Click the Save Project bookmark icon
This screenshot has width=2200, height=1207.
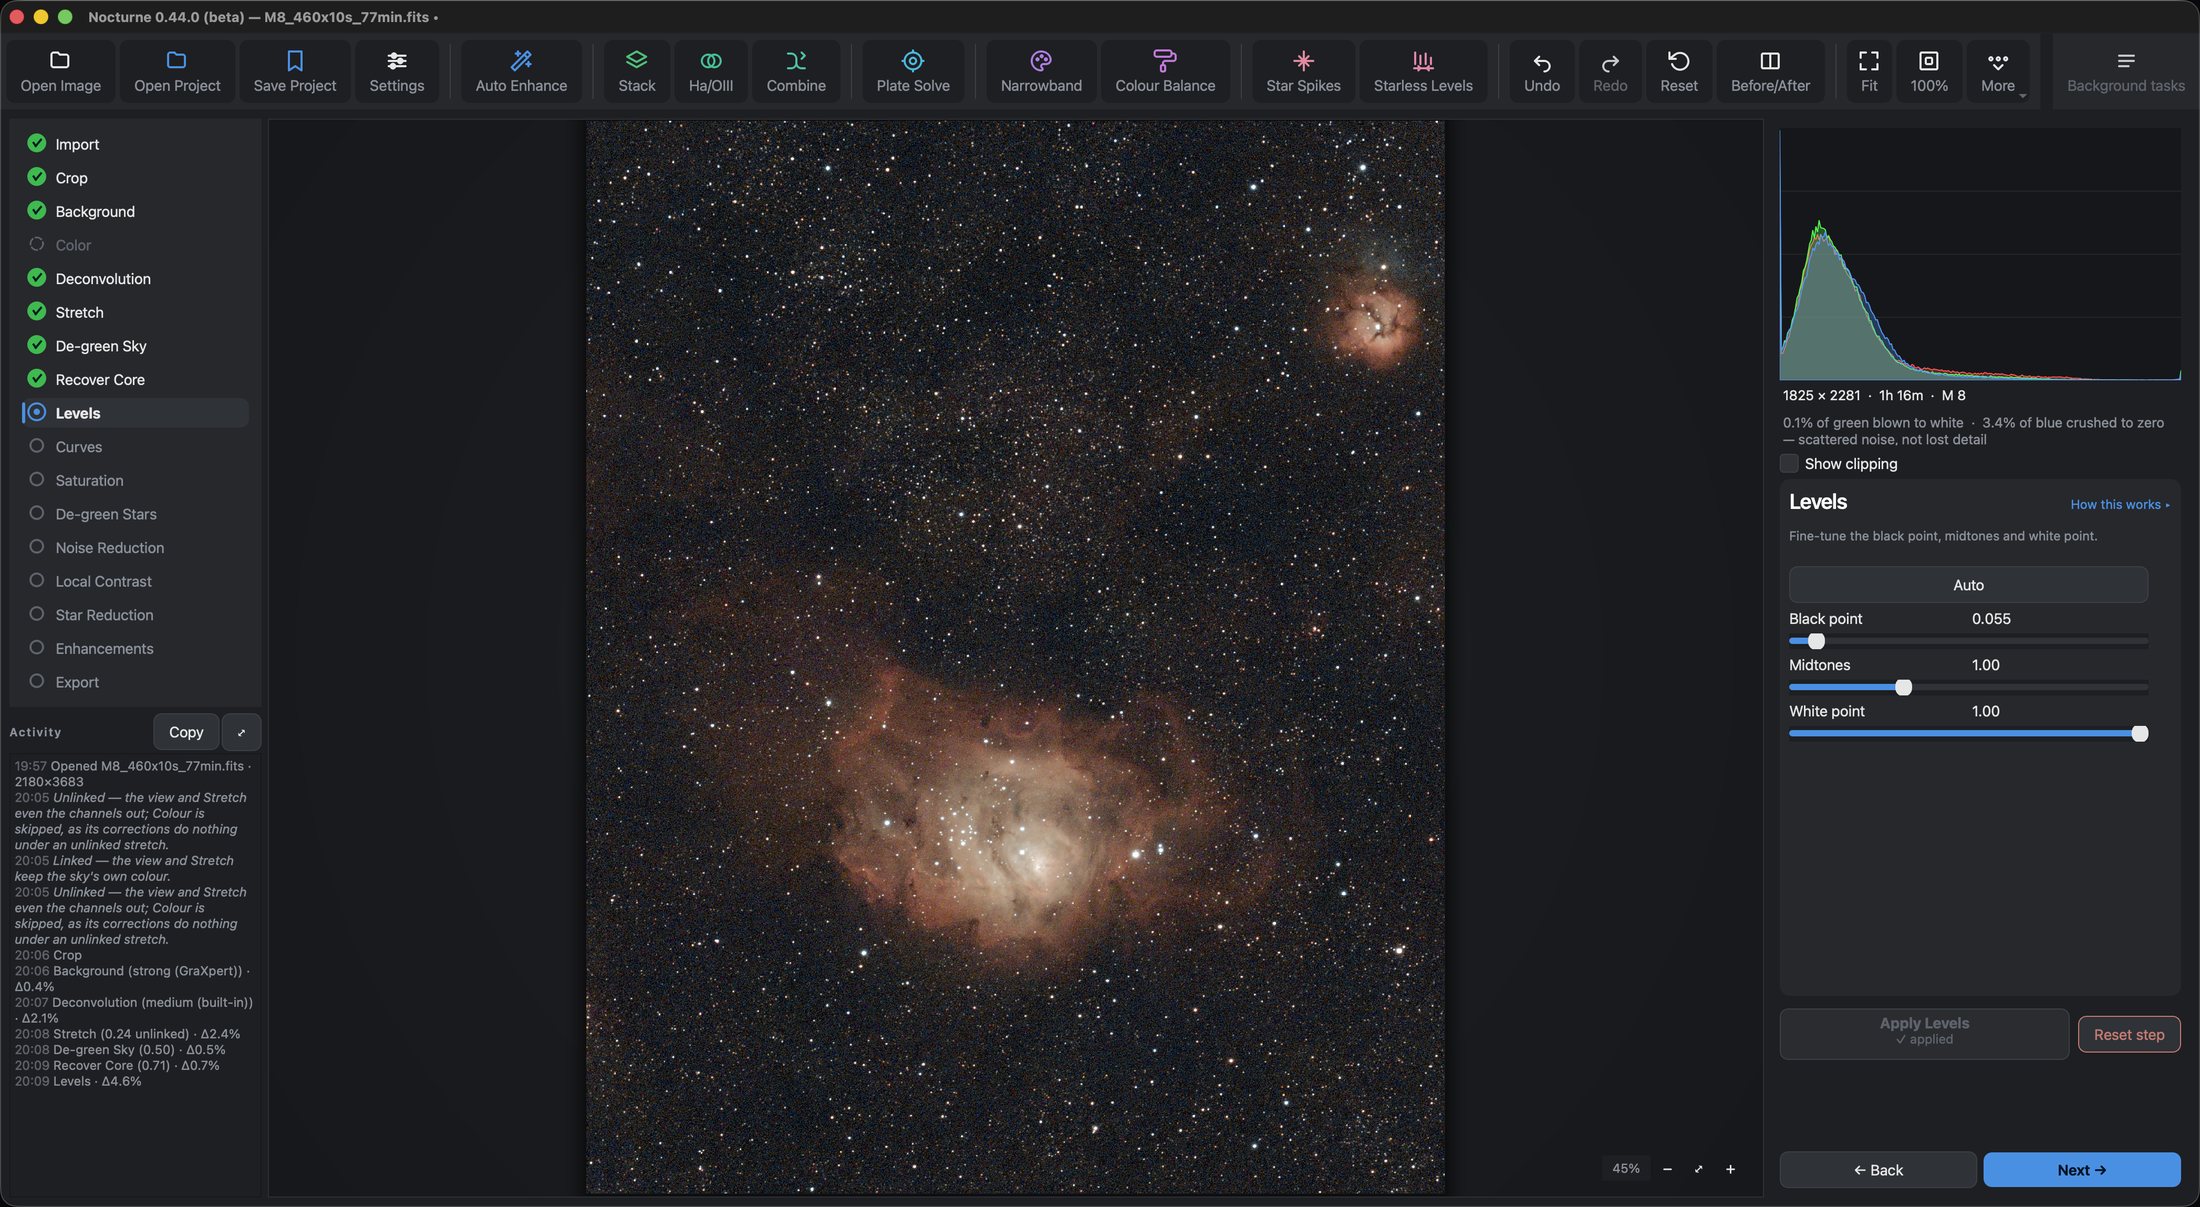click(x=294, y=61)
